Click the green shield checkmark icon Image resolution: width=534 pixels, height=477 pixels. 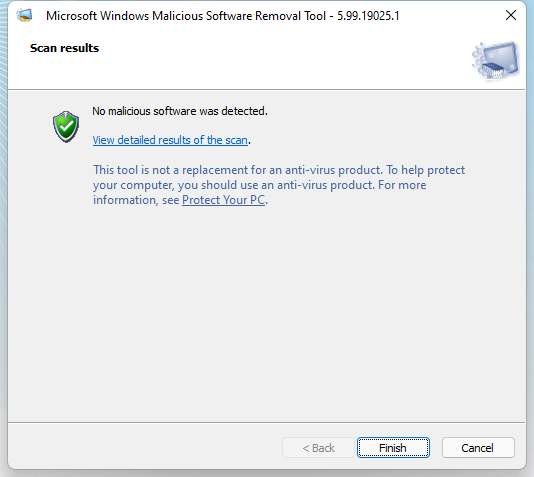(x=66, y=126)
